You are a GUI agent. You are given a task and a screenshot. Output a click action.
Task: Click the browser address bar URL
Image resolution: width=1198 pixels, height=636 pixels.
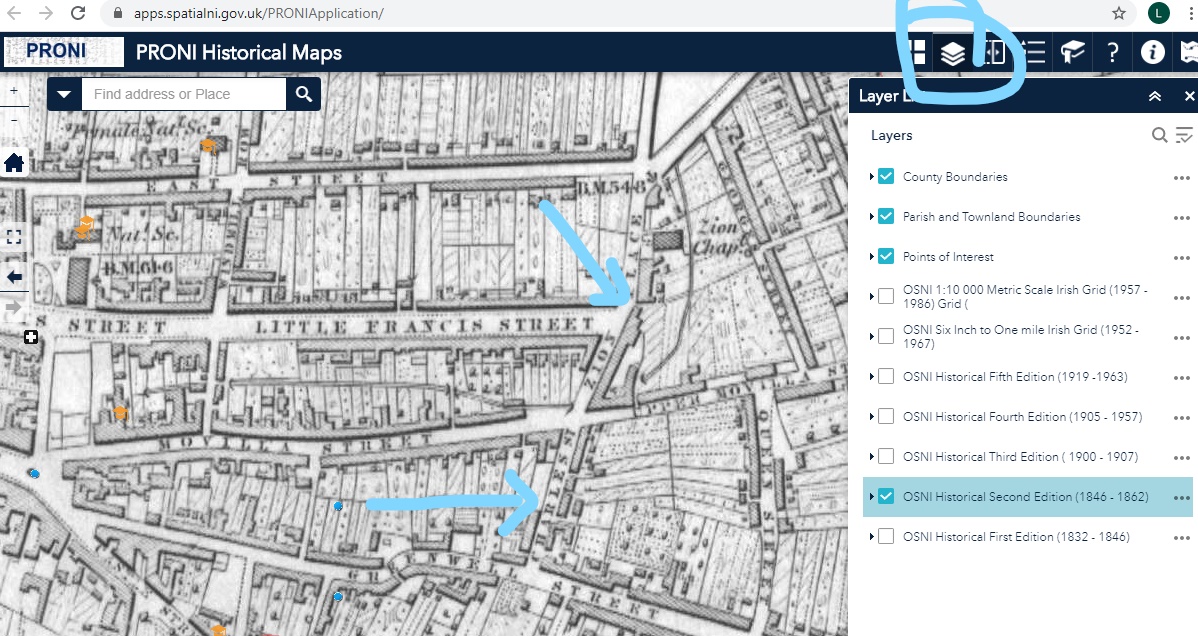click(258, 13)
